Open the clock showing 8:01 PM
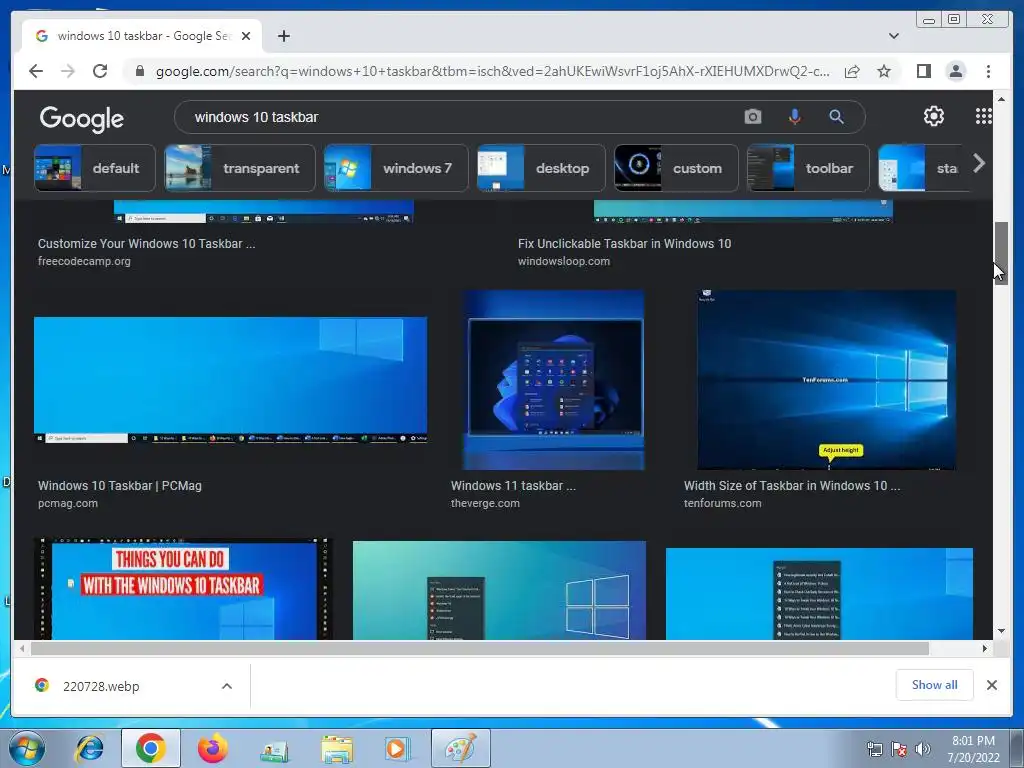This screenshot has width=1024, height=768. click(973, 749)
